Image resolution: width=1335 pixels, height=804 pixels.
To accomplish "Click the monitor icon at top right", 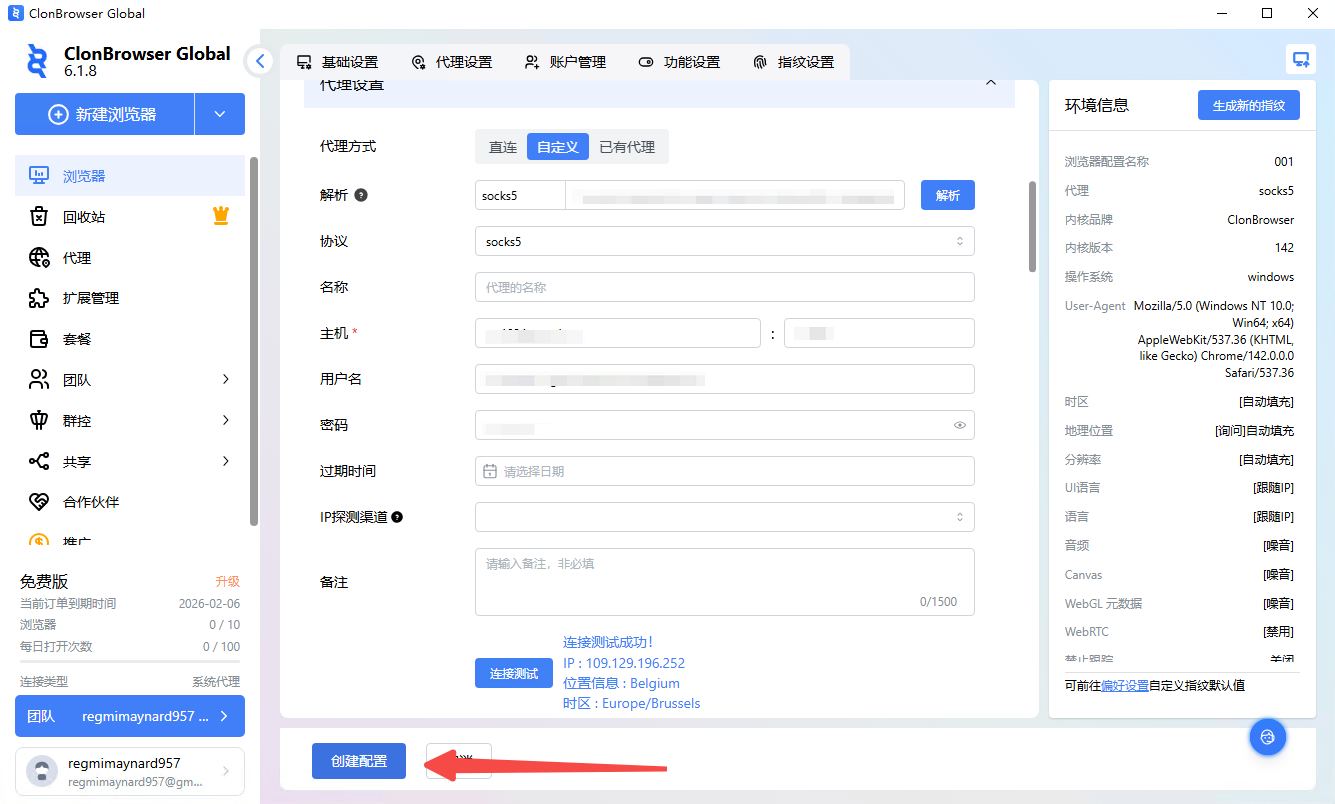I will pyautogui.click(x=1300, y=59).
